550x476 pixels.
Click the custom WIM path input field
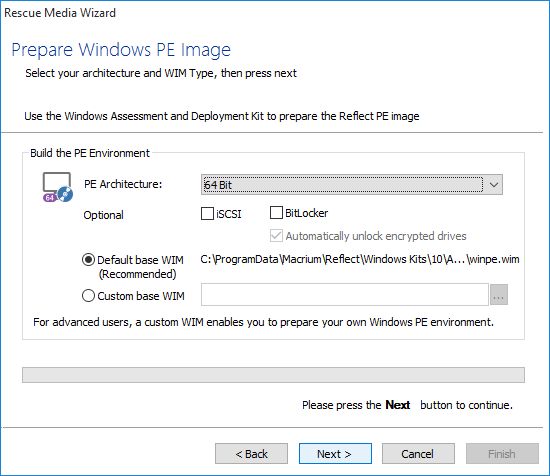pyautogui.click(x=344, y=295)
